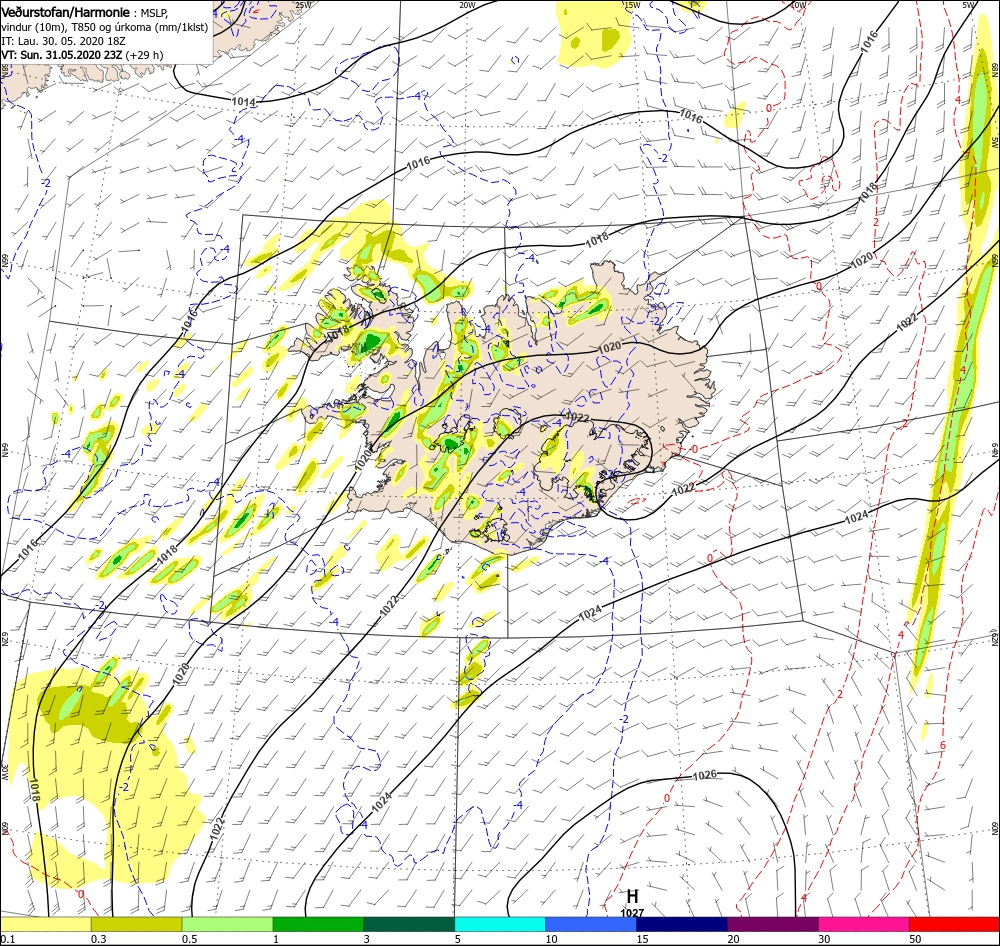1000x946 pixels.
Task: Click the red '6' isotherm label
Action: tap(943, 746)
